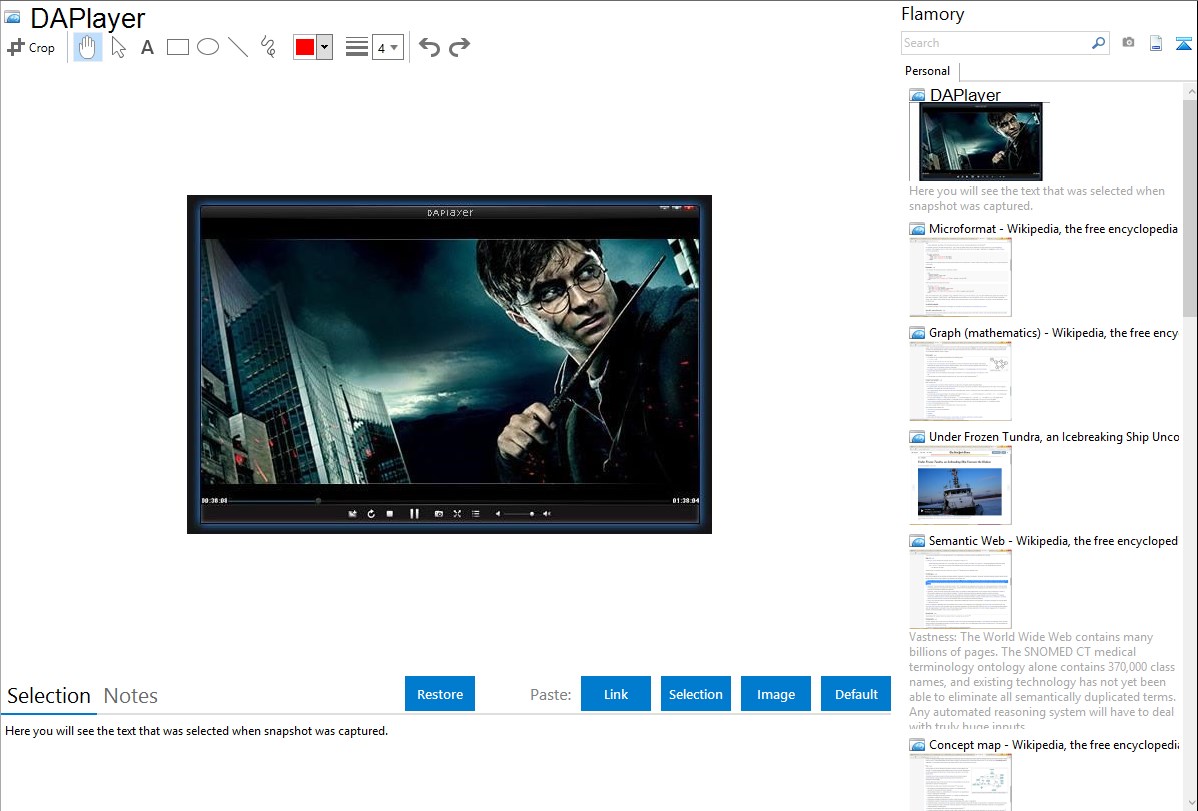
Task: Select the Crop tool
Action: click(x=31, y=47)
